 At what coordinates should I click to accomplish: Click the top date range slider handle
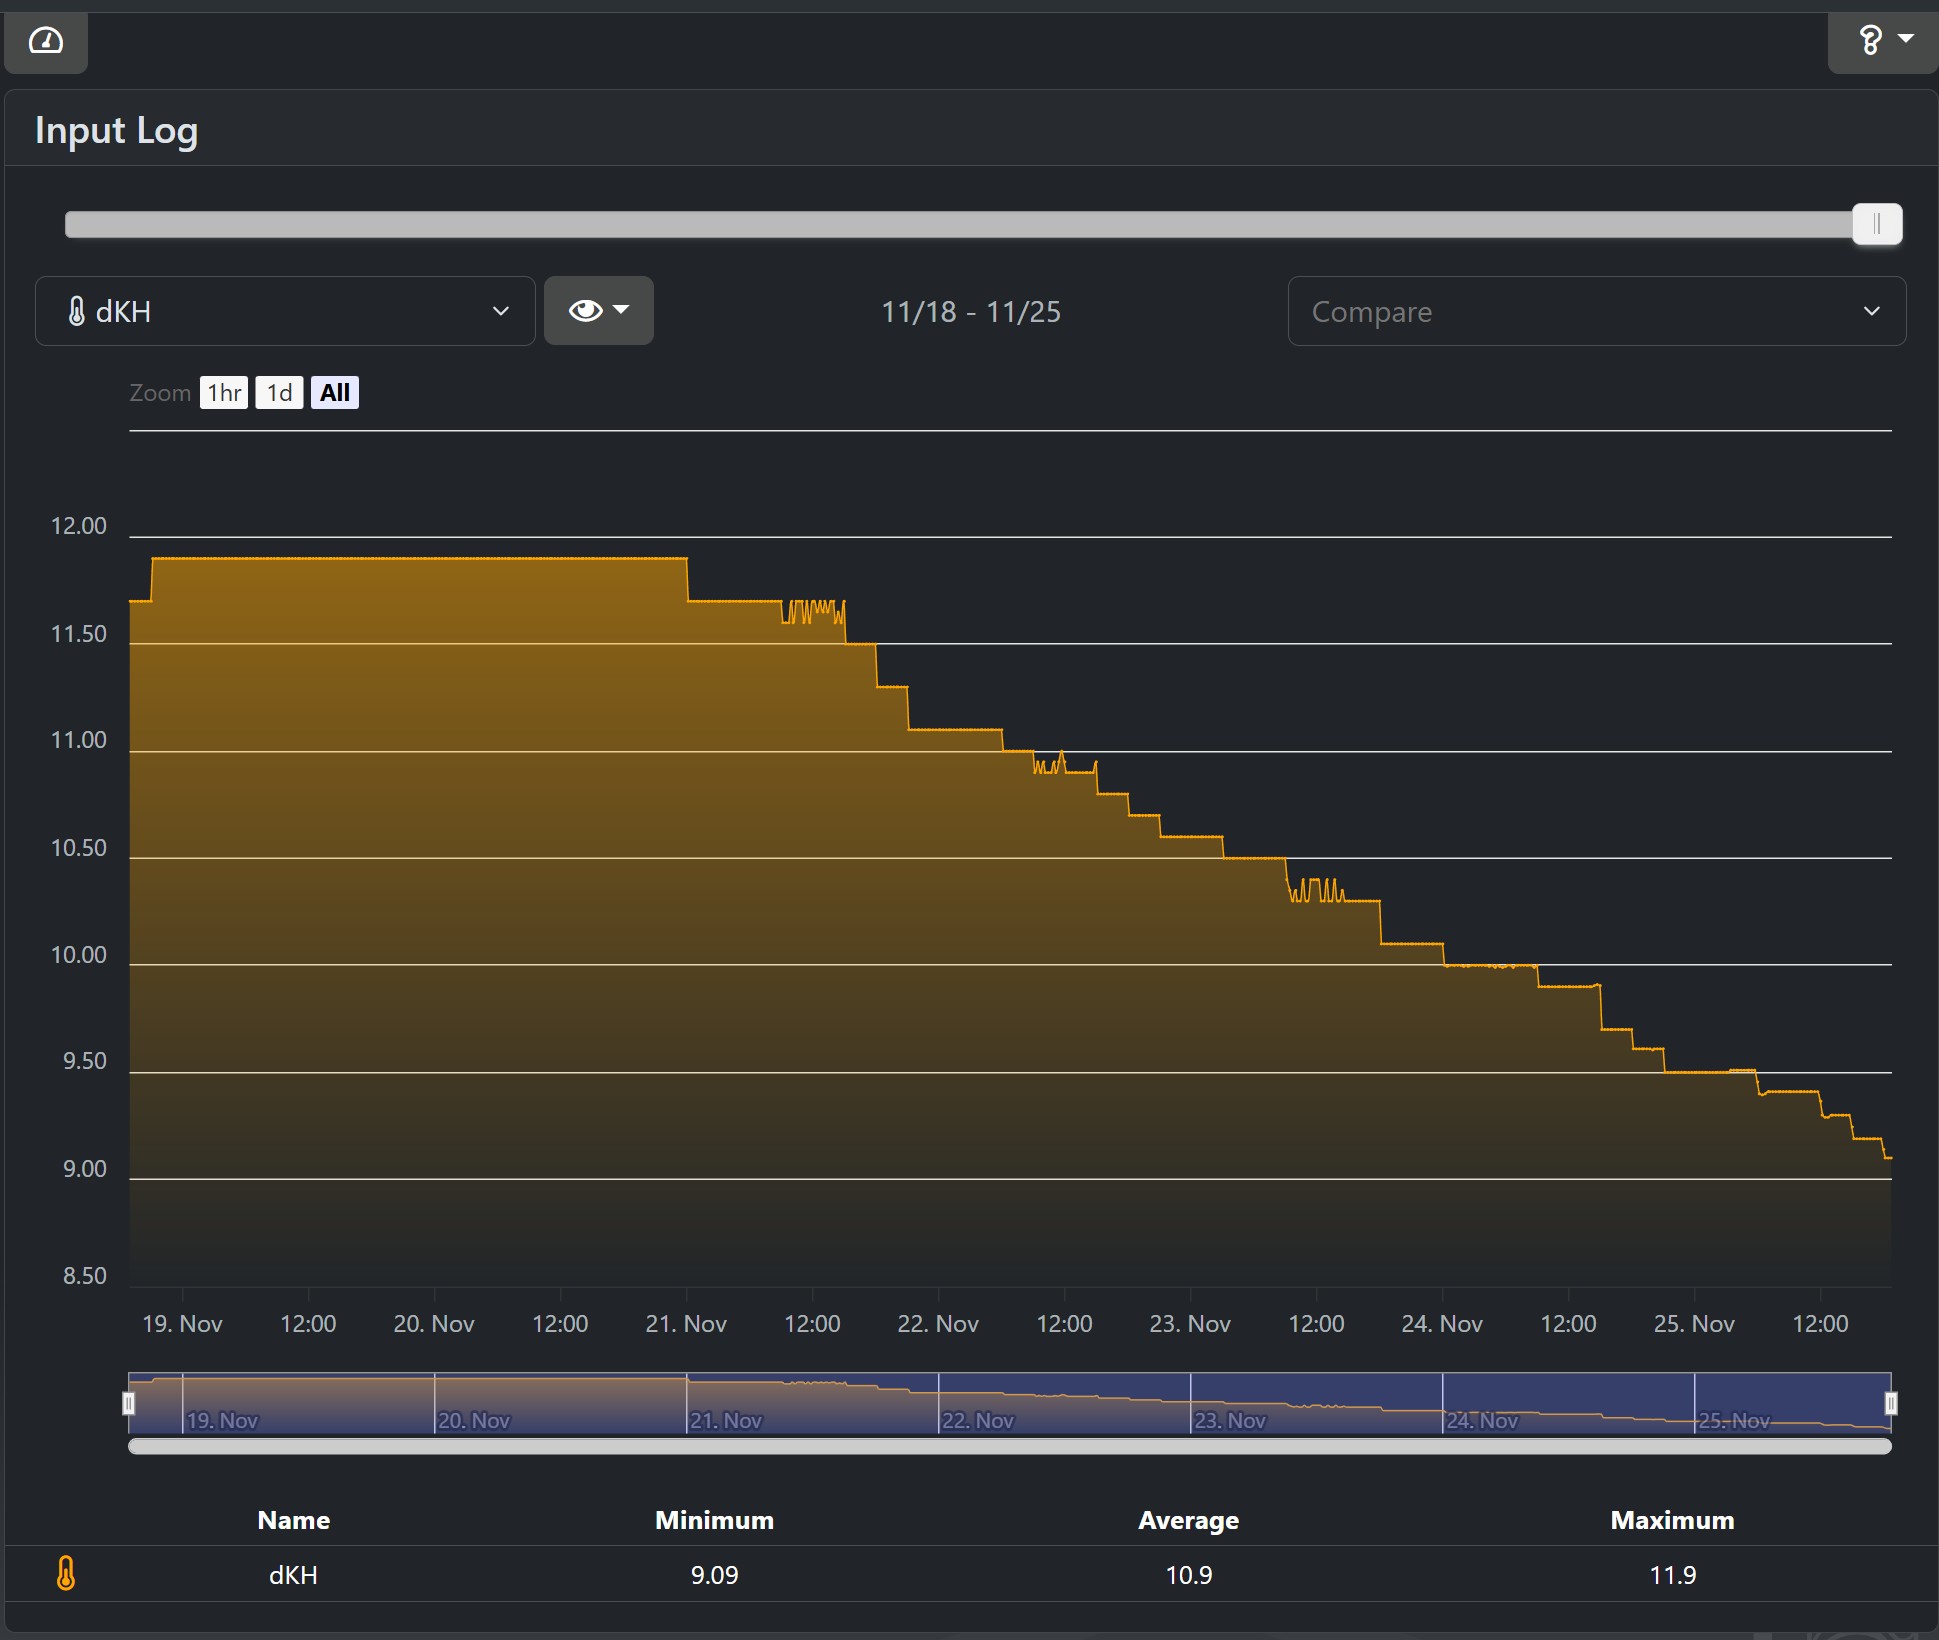[1876, 224]
